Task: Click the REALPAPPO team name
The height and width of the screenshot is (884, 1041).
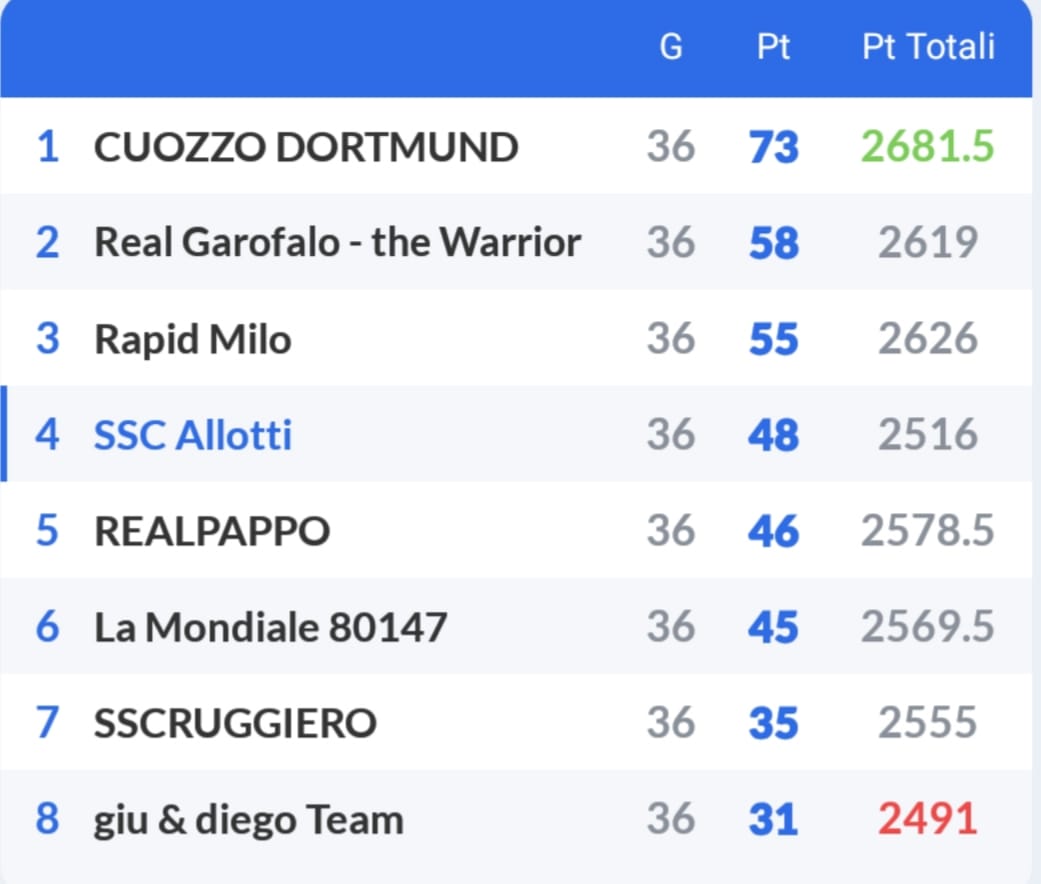Action: tap(212, 531)
